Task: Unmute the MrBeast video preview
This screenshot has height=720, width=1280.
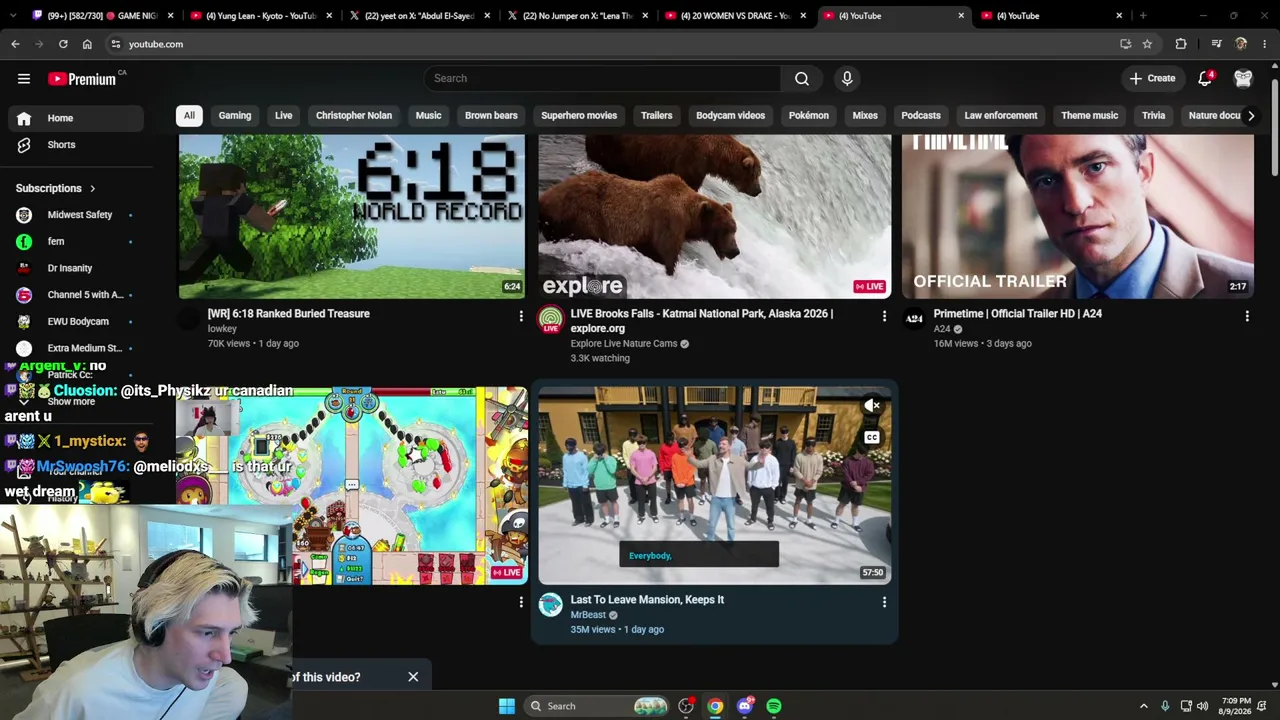Action: point(872,405)
